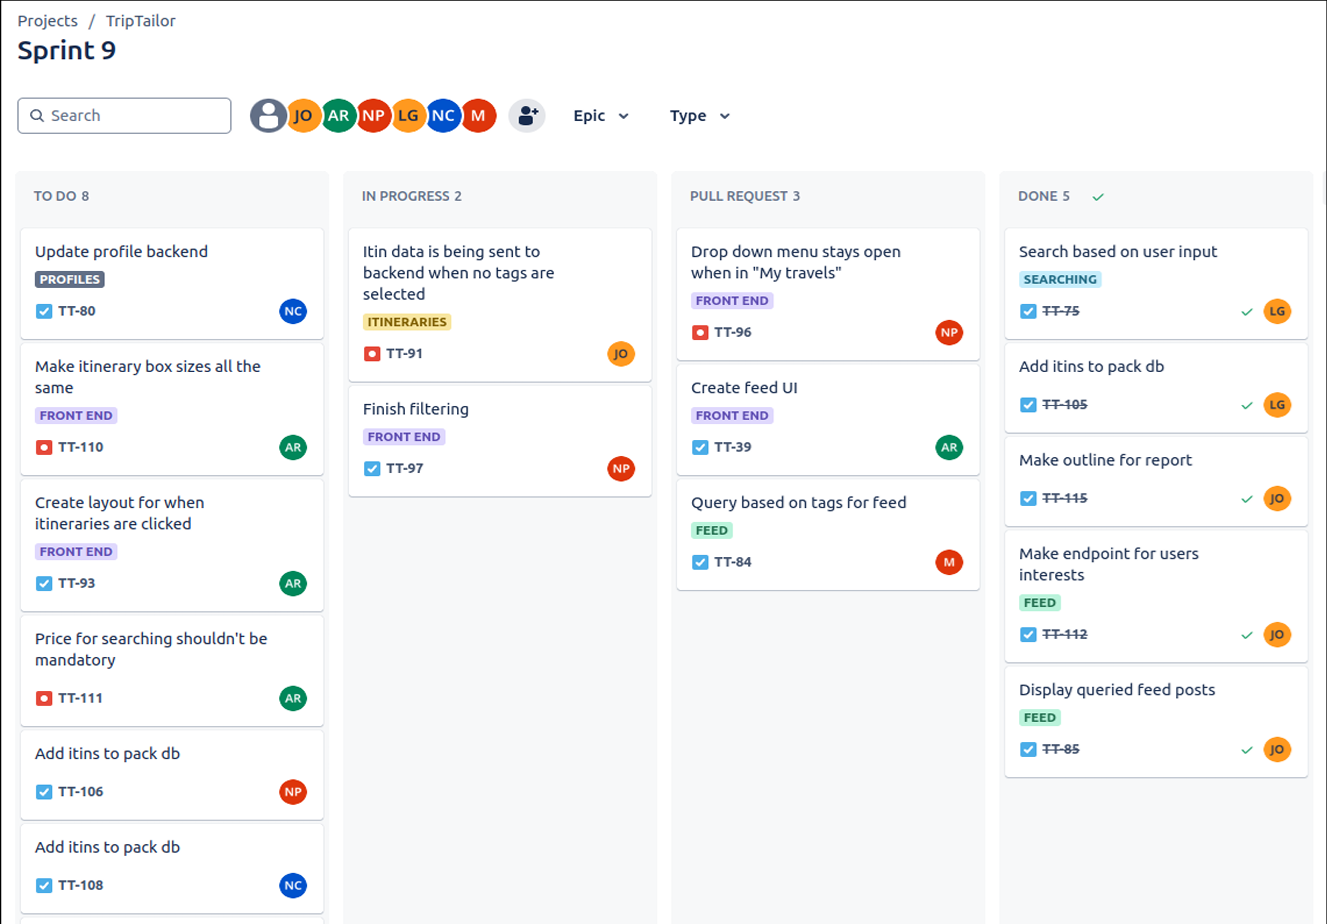Click the TO DO column header

(x=61, y=196)
